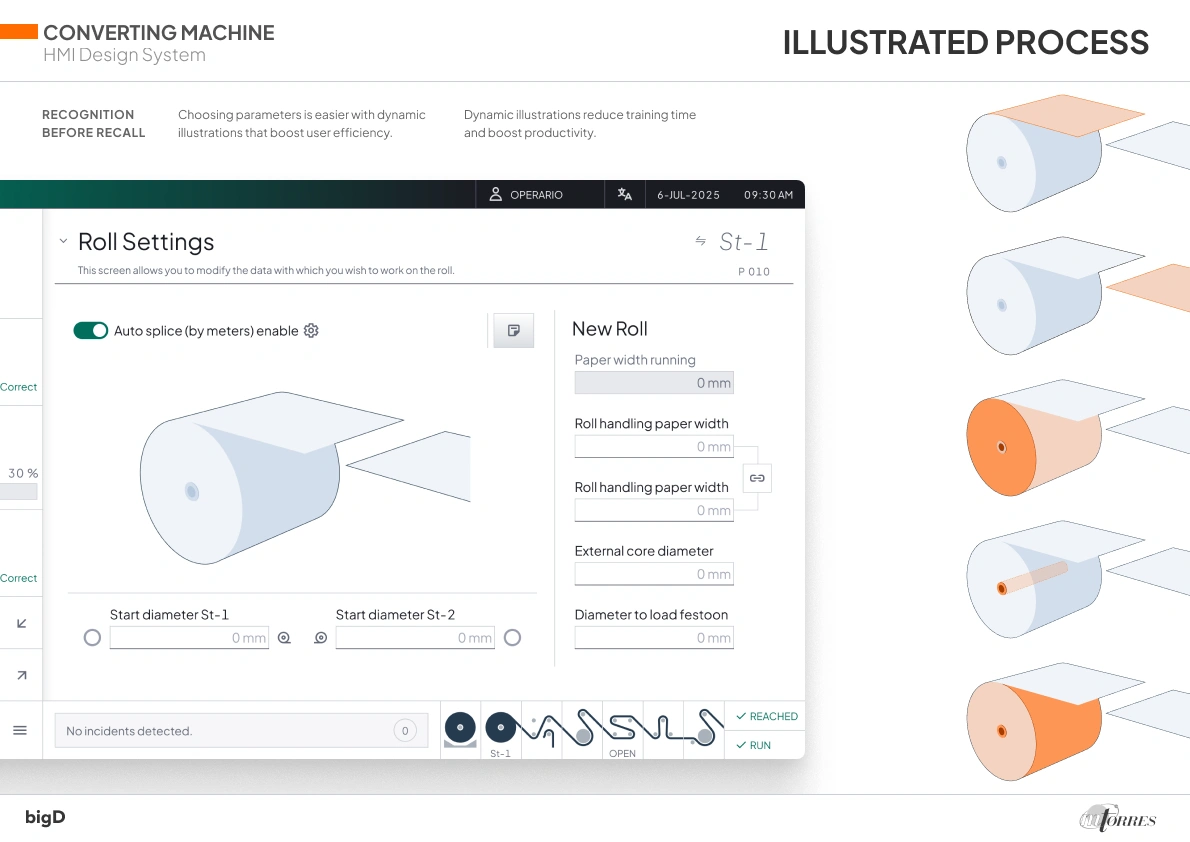Select the Start diameter St-1 radio button
The image size is (1190, 842).
[x=92, y=638]
